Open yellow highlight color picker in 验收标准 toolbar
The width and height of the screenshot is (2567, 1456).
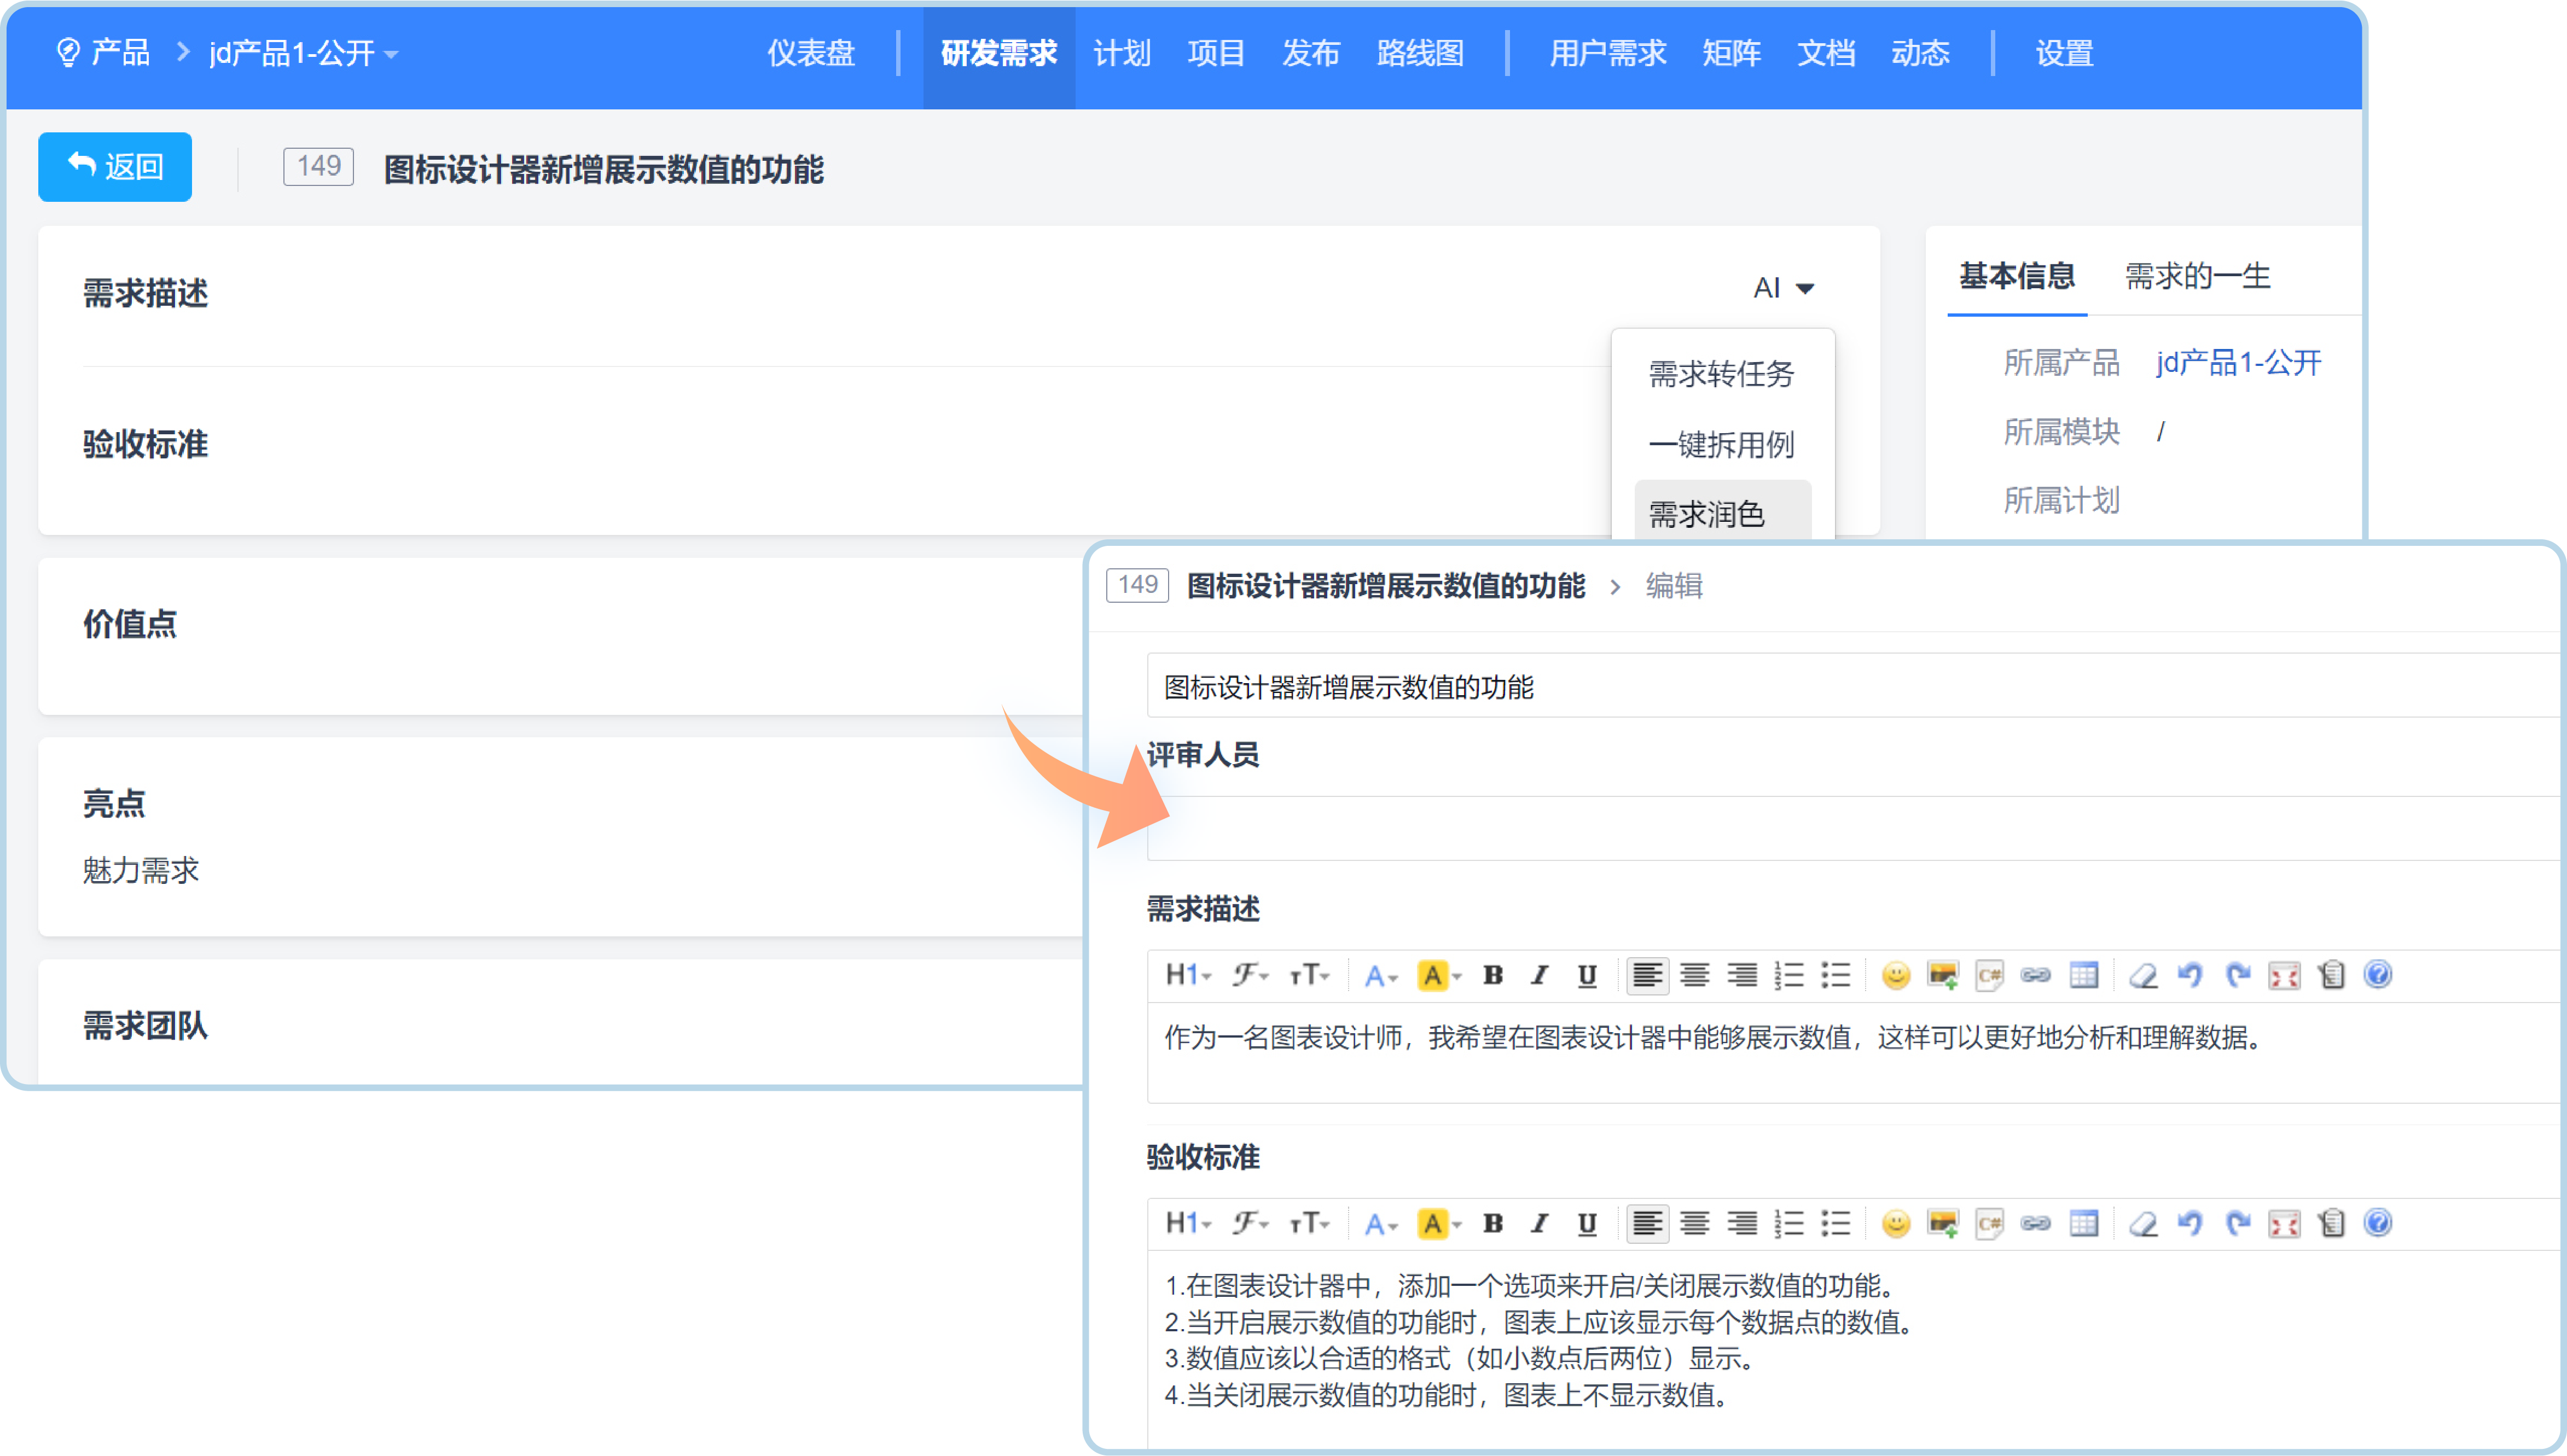(1440, 1223)
